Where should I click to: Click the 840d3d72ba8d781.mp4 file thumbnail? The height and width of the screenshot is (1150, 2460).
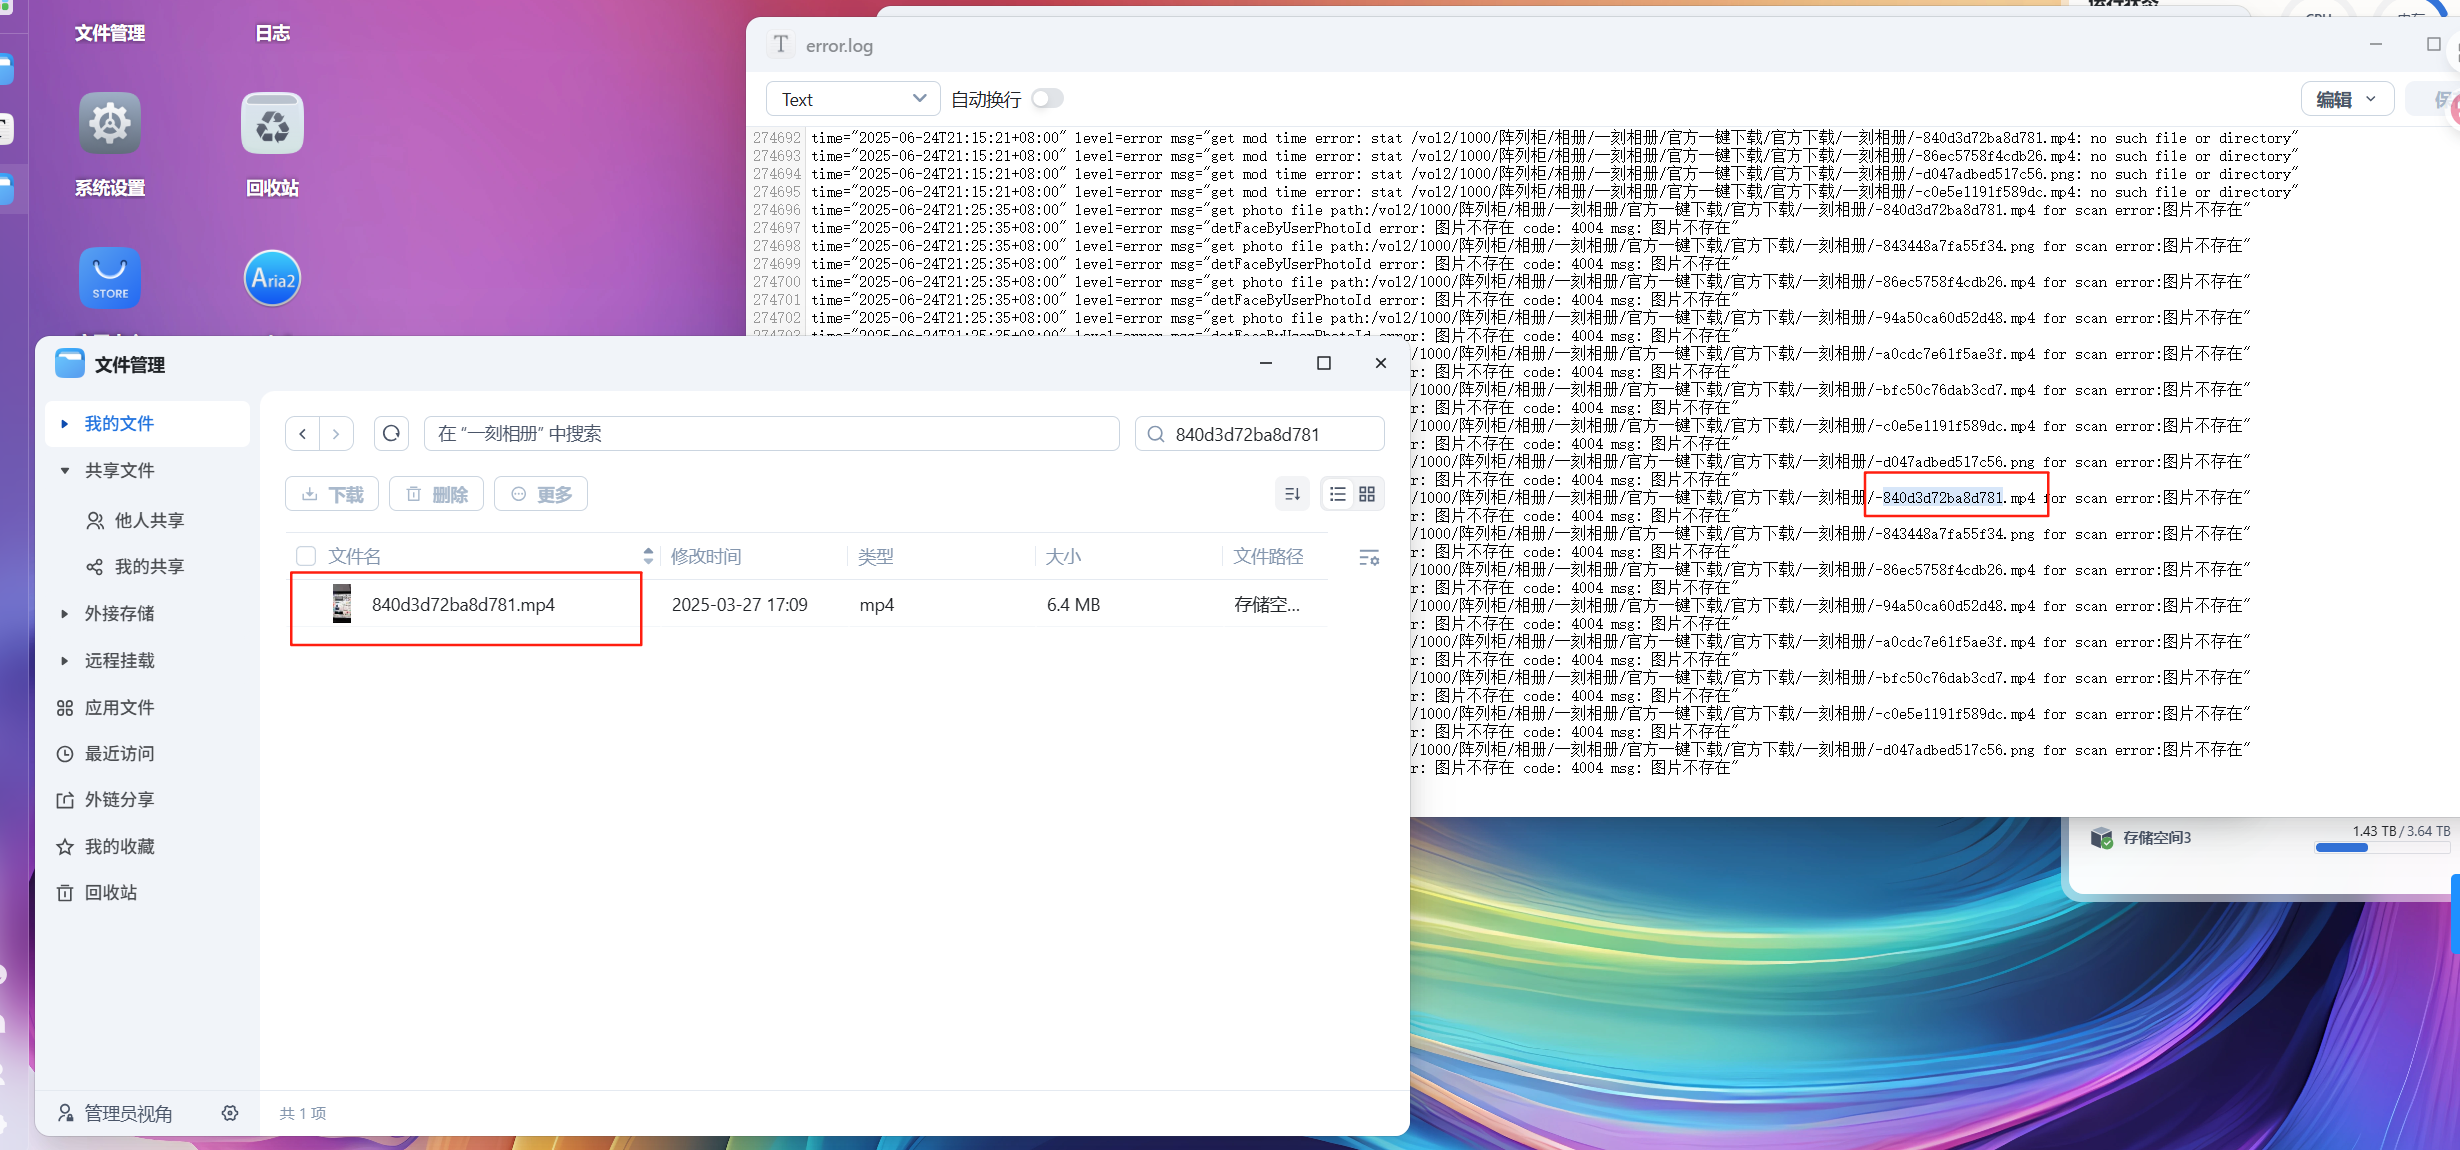pos(342,604)
